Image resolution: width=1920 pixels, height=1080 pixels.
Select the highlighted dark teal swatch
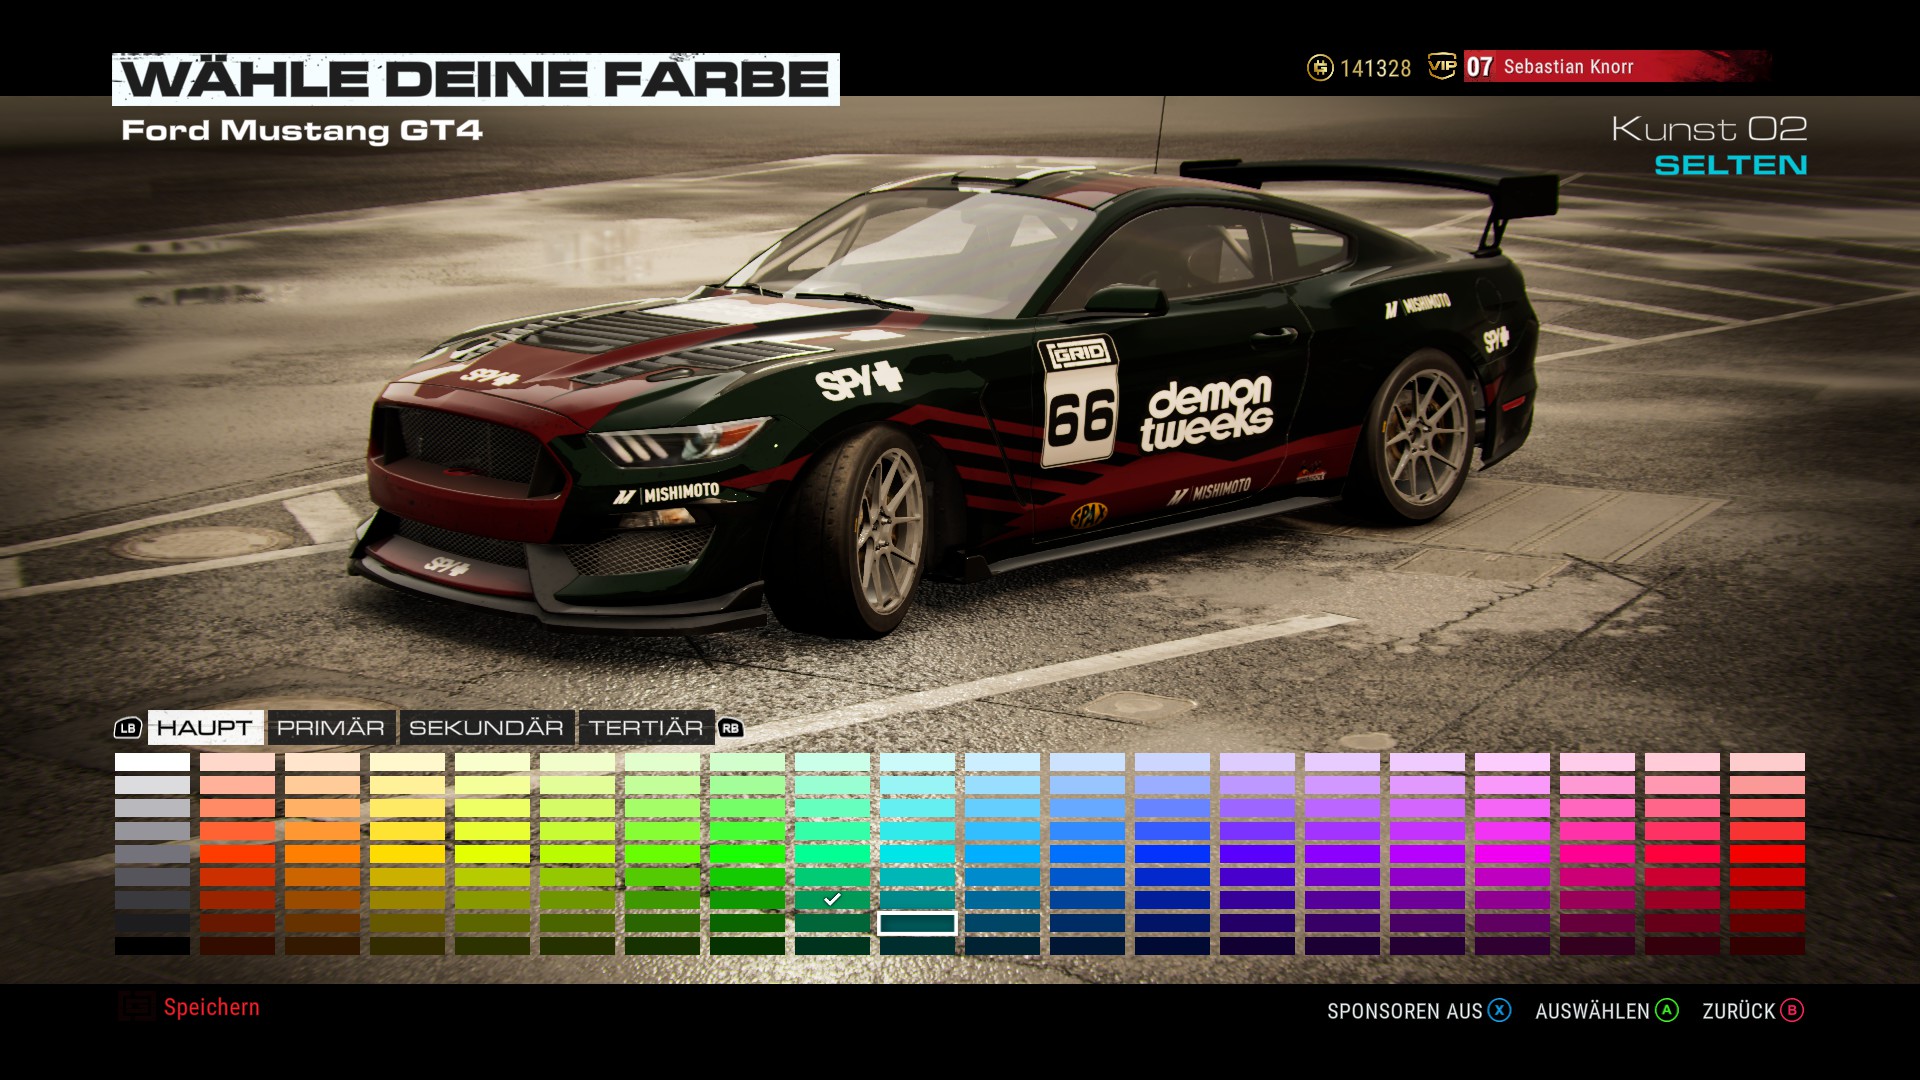click(x=917, y=923)
